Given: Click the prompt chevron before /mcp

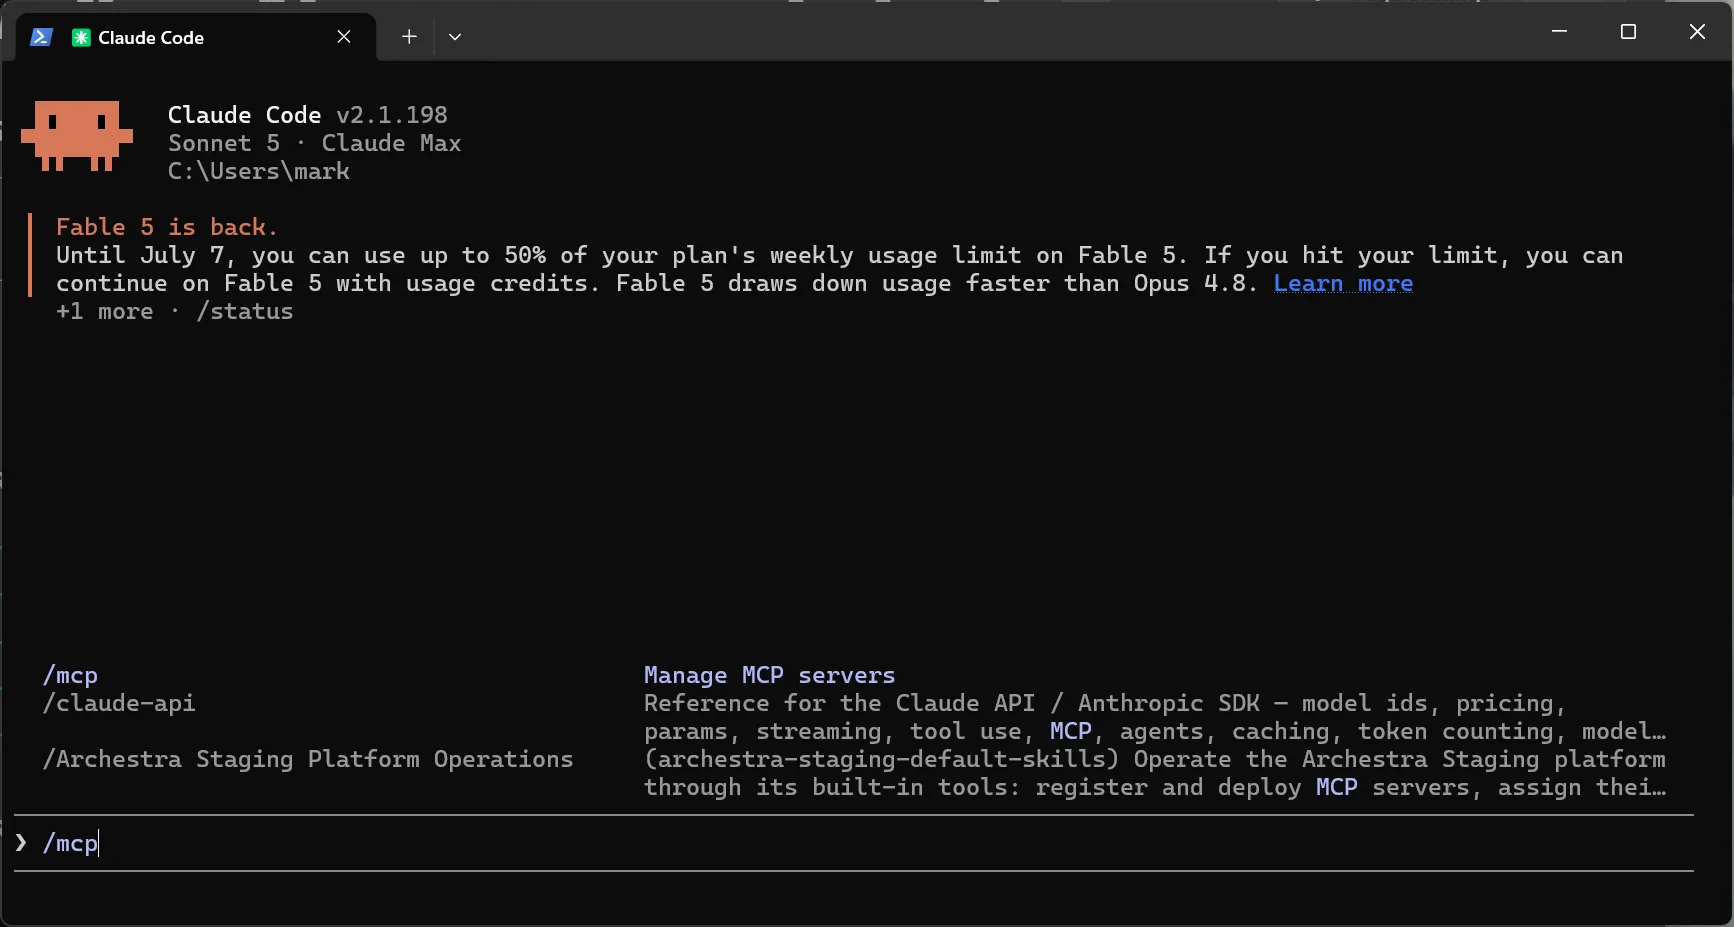Looking at the screenshot, I should (x=21, y=843).
